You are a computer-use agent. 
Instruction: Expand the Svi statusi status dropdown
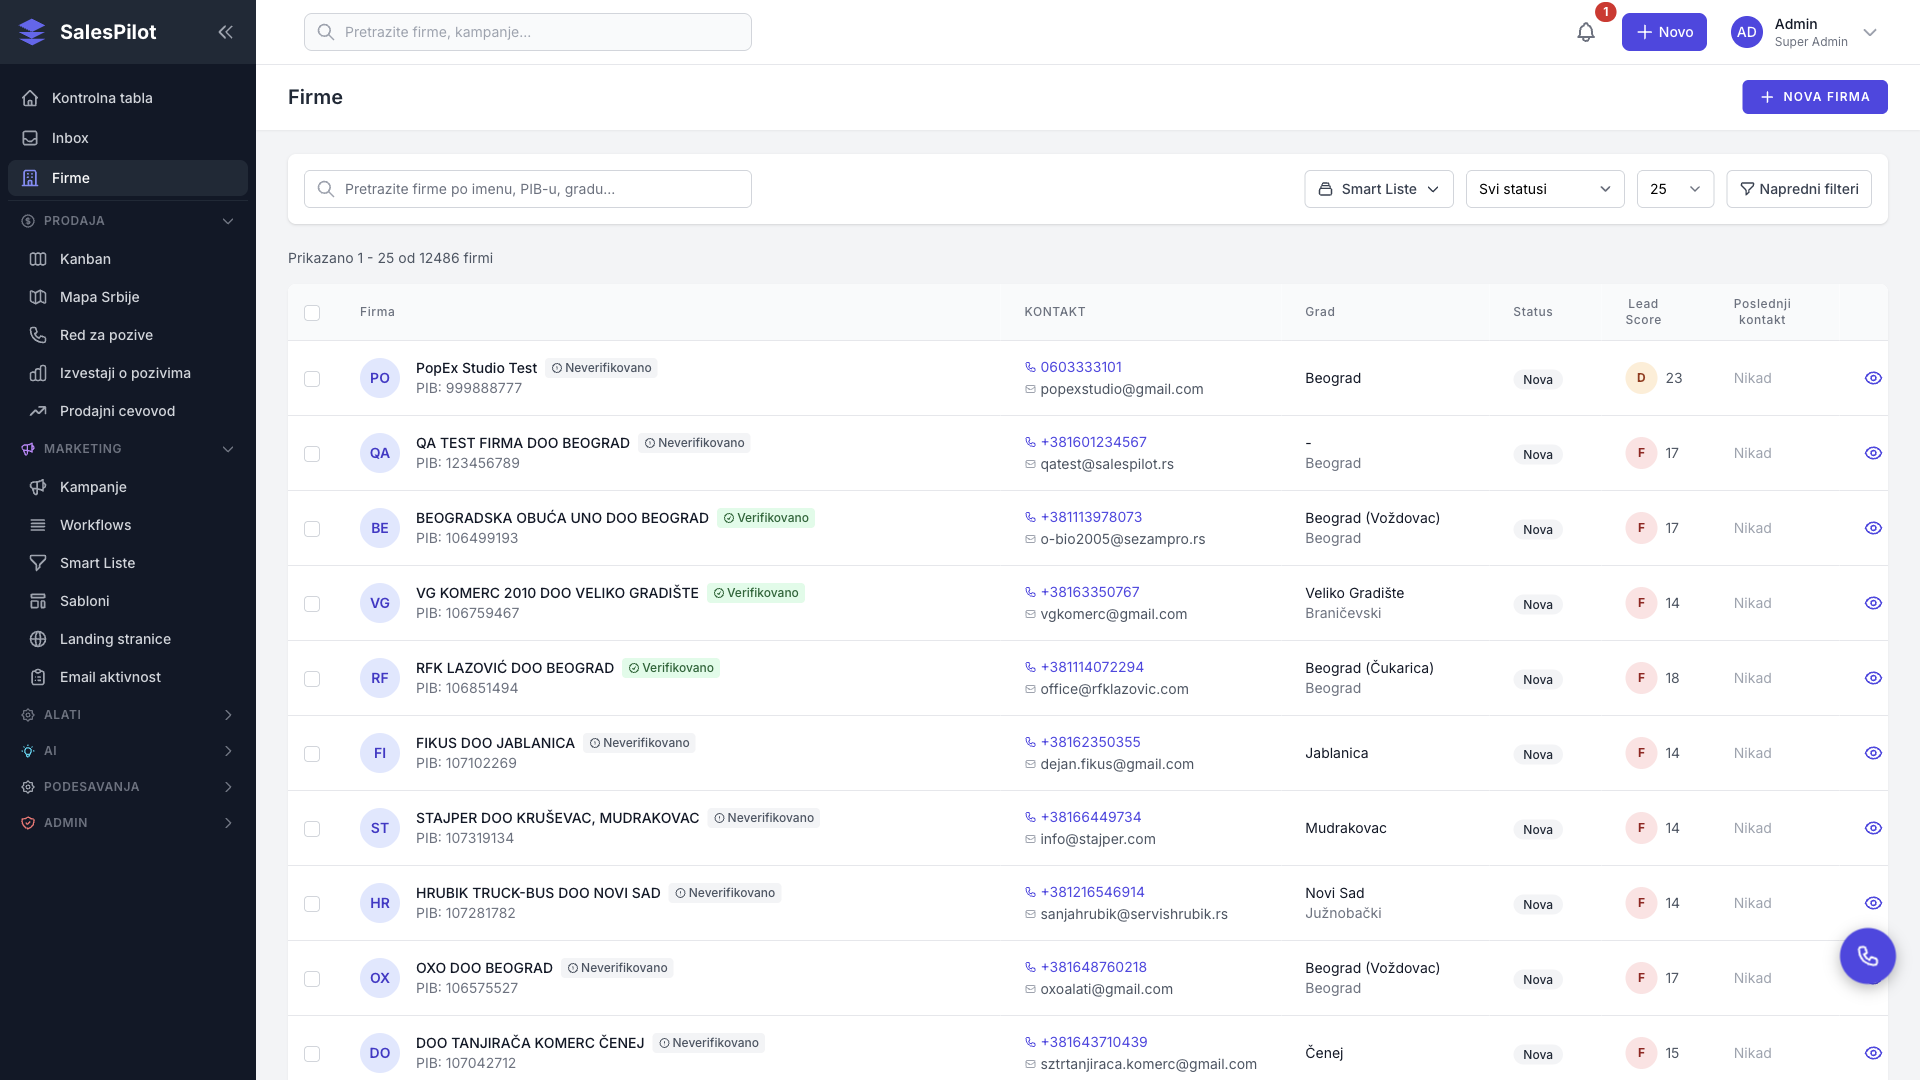tap(1544, 189)
